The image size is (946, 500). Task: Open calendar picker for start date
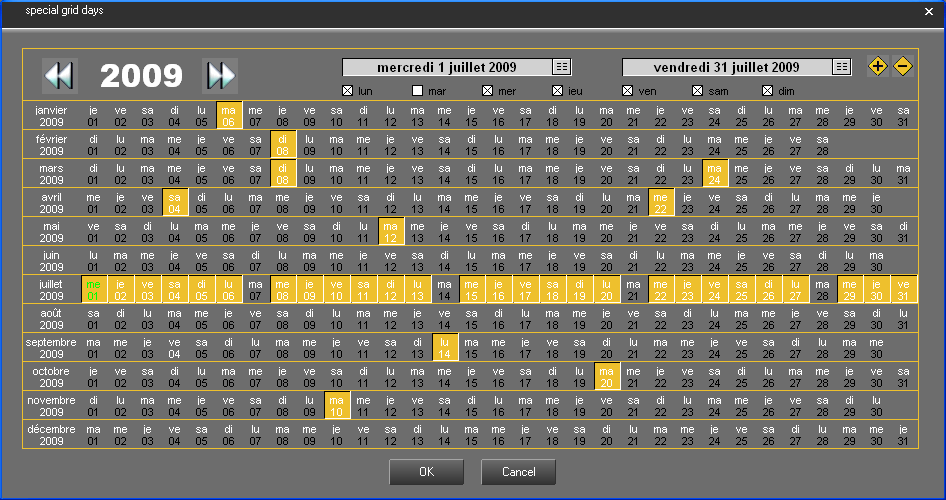coord(562,67)
